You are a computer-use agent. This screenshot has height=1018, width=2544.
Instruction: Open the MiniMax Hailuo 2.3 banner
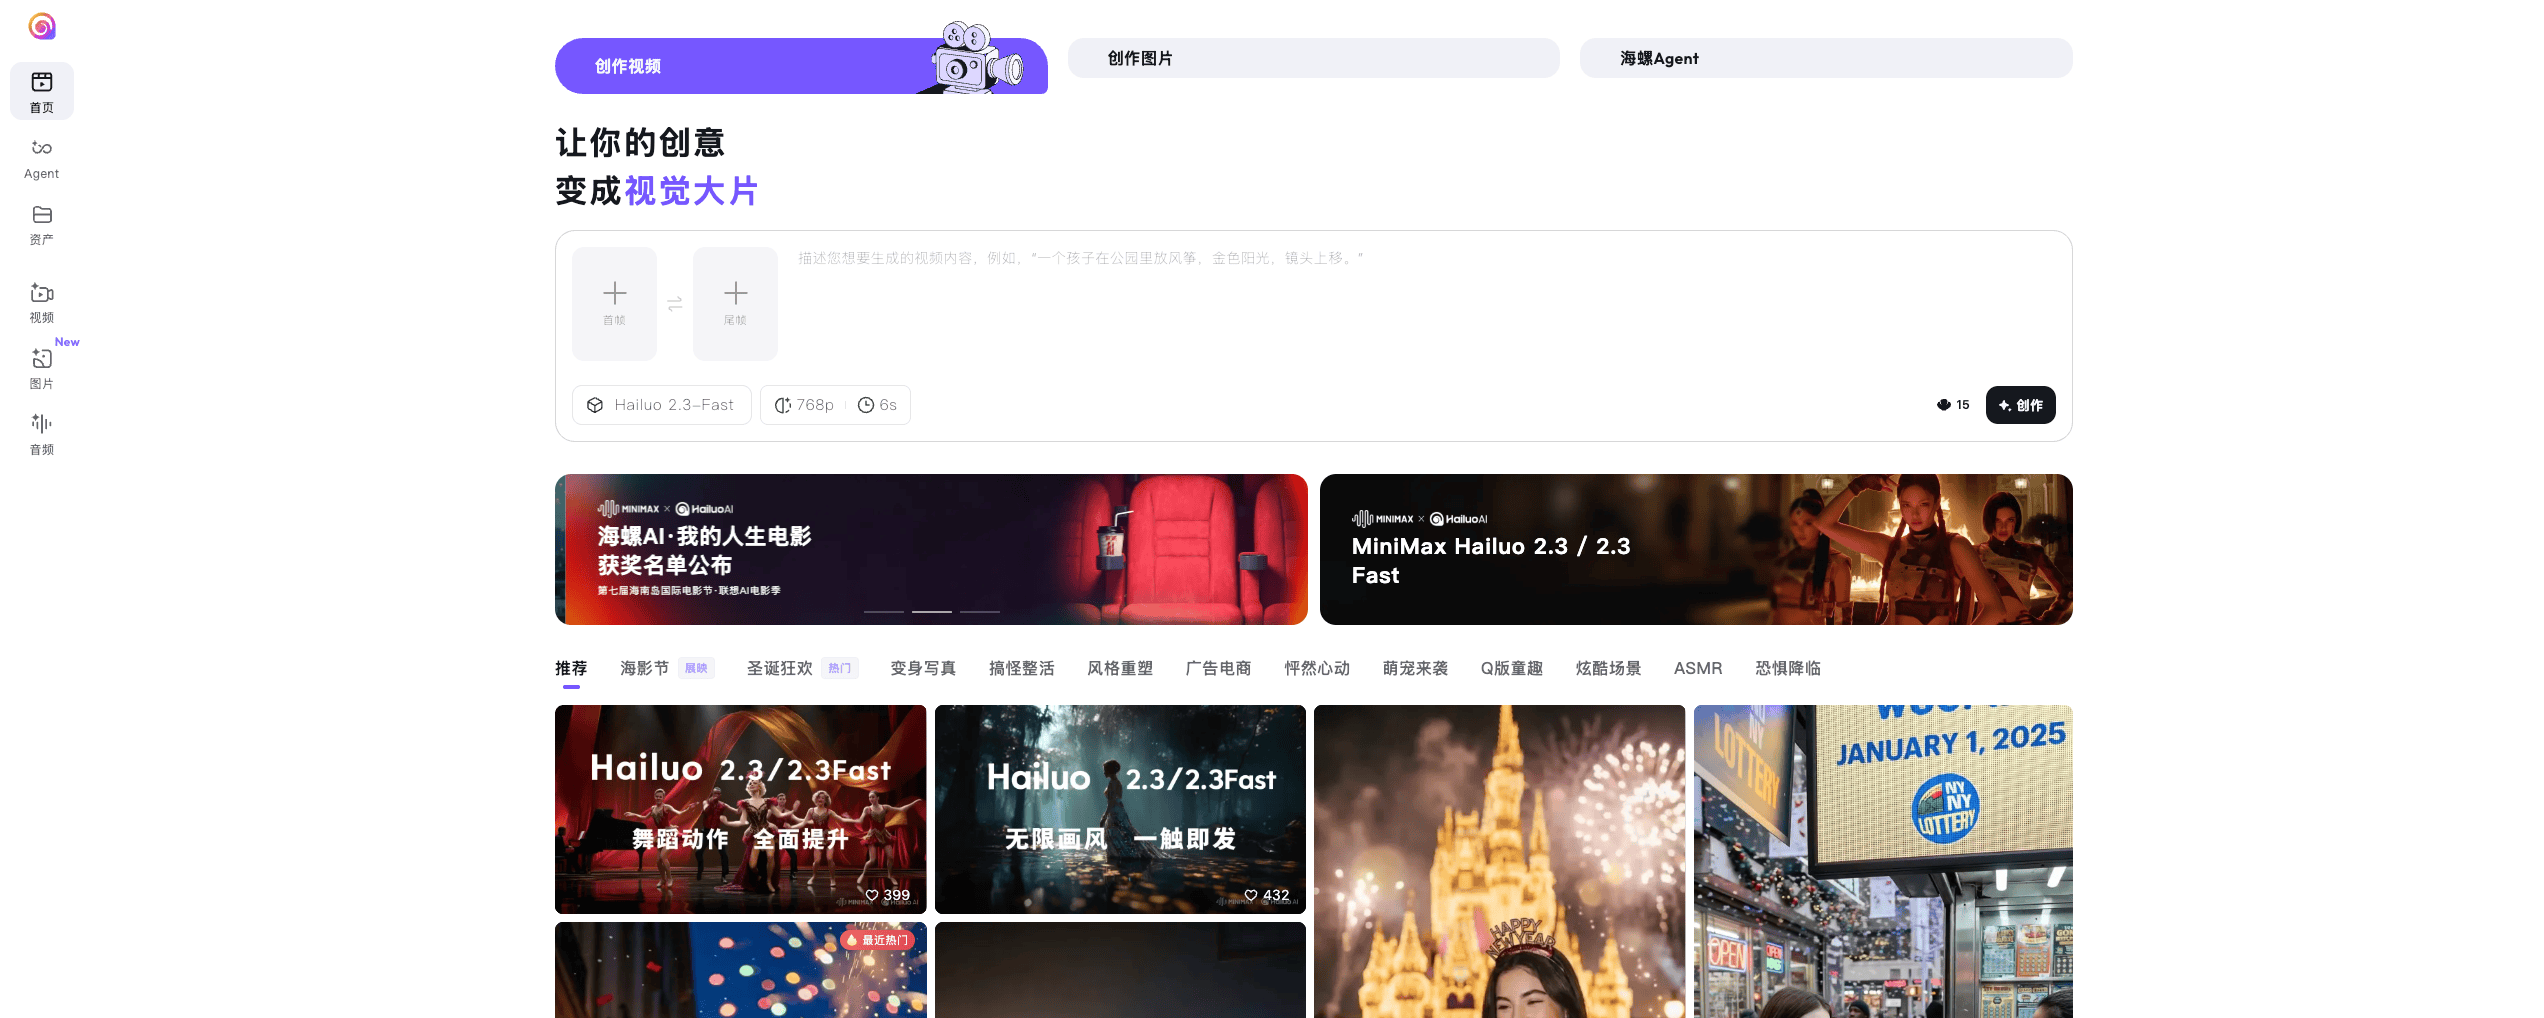click(1696, 549)
